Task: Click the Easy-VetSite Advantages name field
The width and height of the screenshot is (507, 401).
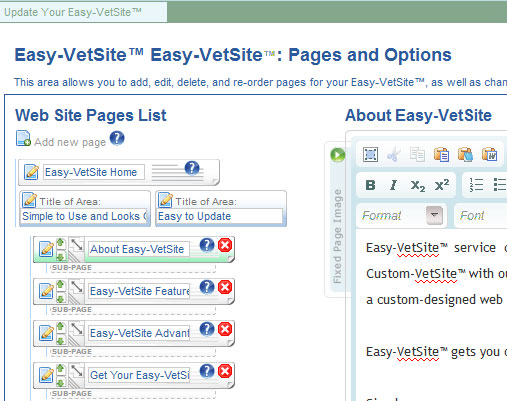Action: tap(139, 333)
